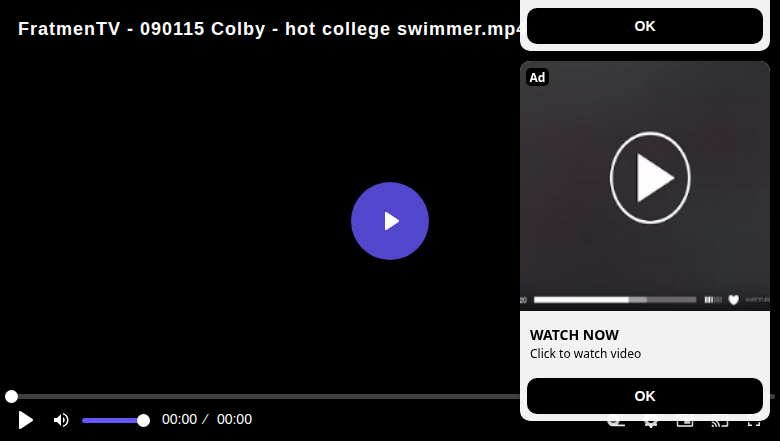
Task: Click the seek bar handle at the start
Action: tap(11, 396)
